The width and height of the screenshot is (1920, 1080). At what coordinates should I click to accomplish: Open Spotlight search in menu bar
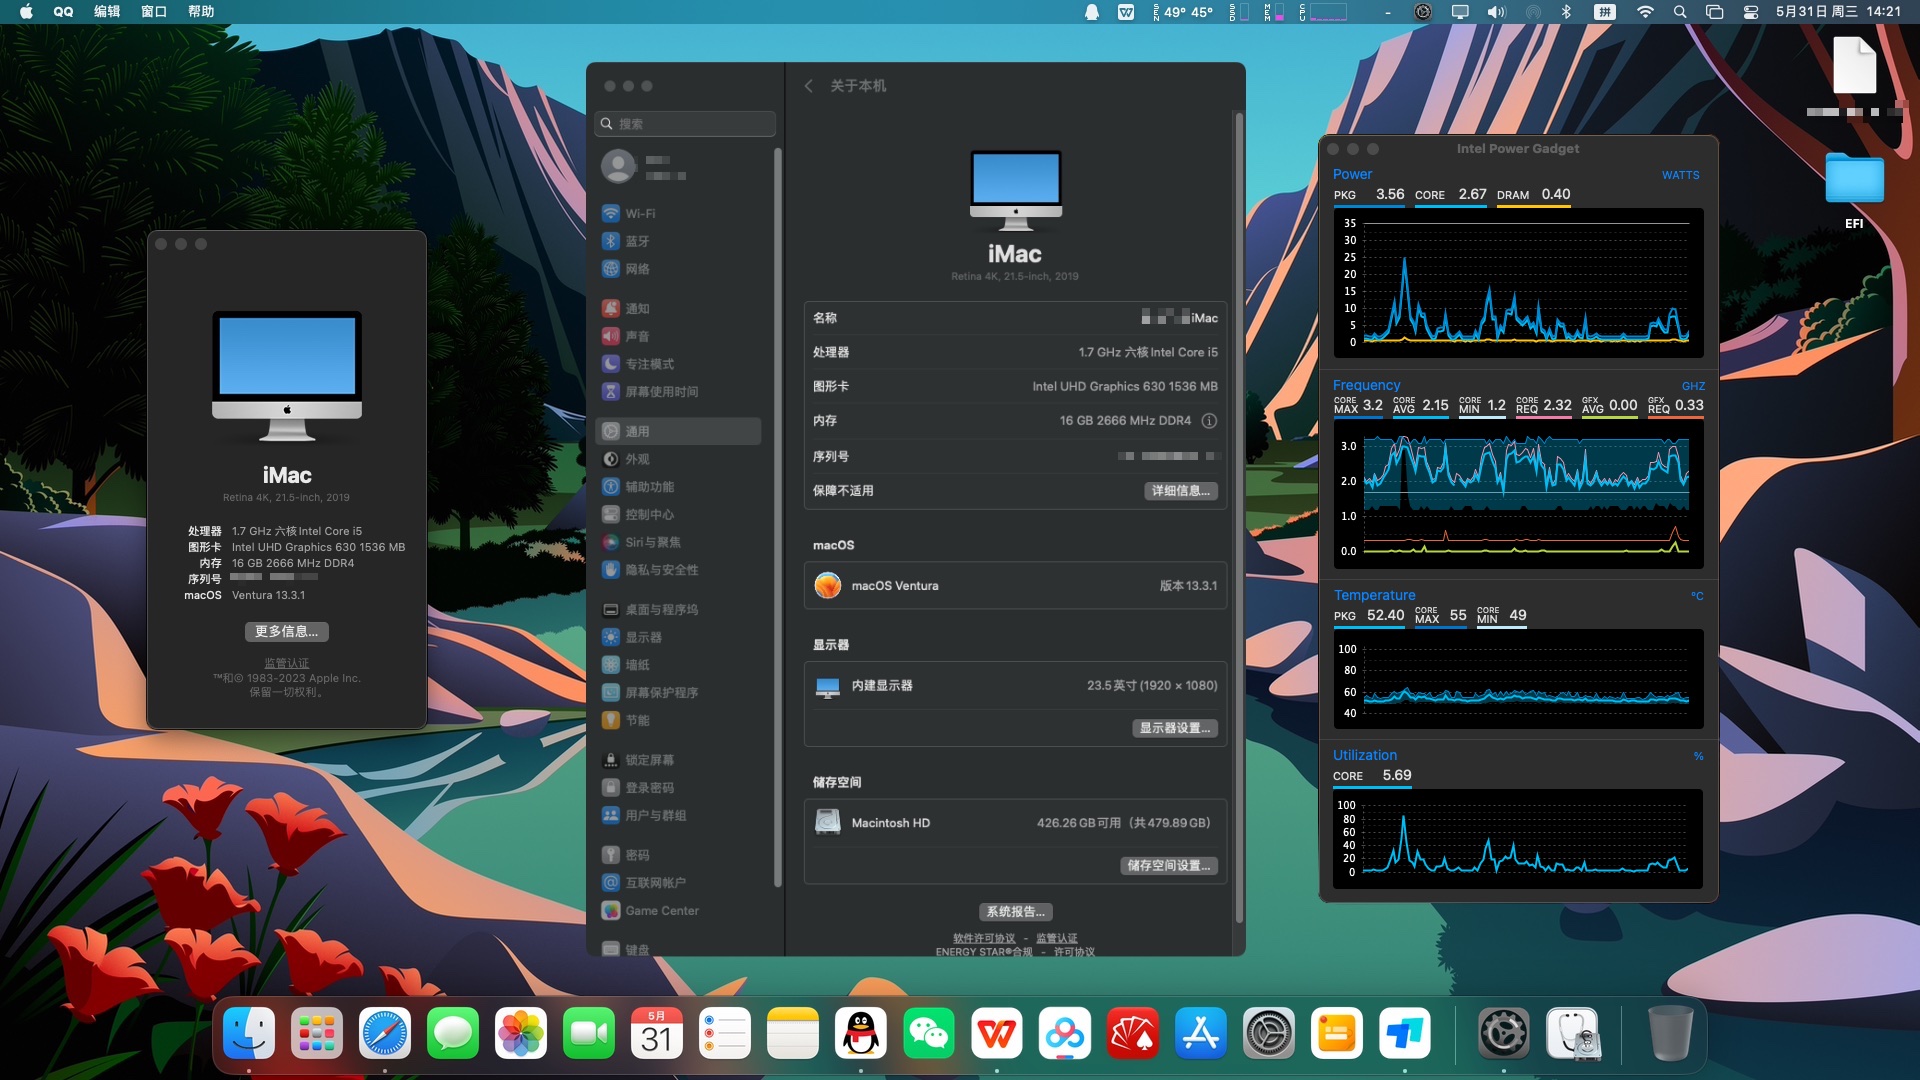[1680, 12]
